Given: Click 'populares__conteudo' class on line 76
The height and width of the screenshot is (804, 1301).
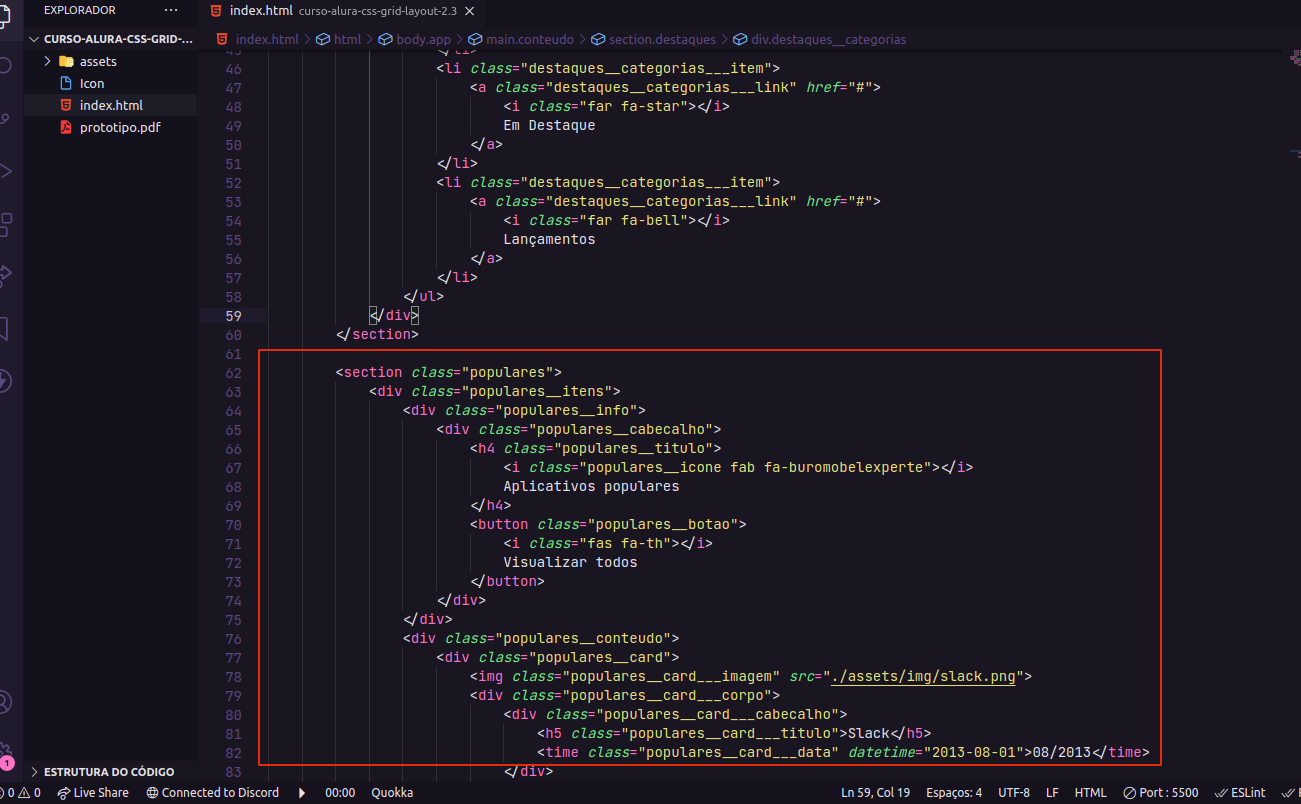Looking at the screenshot, I should pyautogui.click(x=587, y=638).
